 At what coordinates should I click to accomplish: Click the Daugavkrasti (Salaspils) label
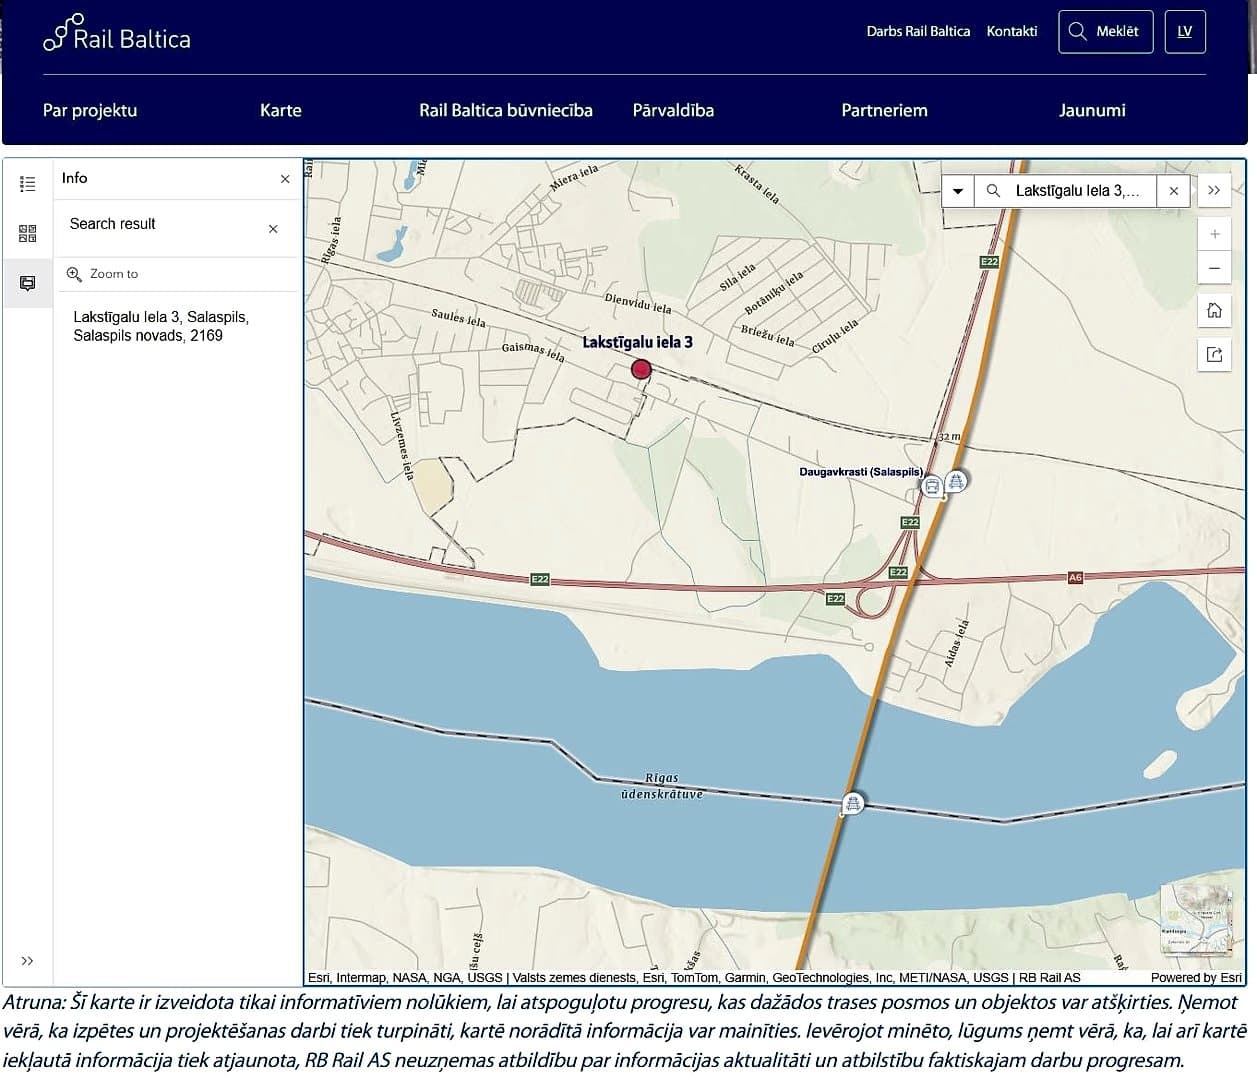[861, 471]
